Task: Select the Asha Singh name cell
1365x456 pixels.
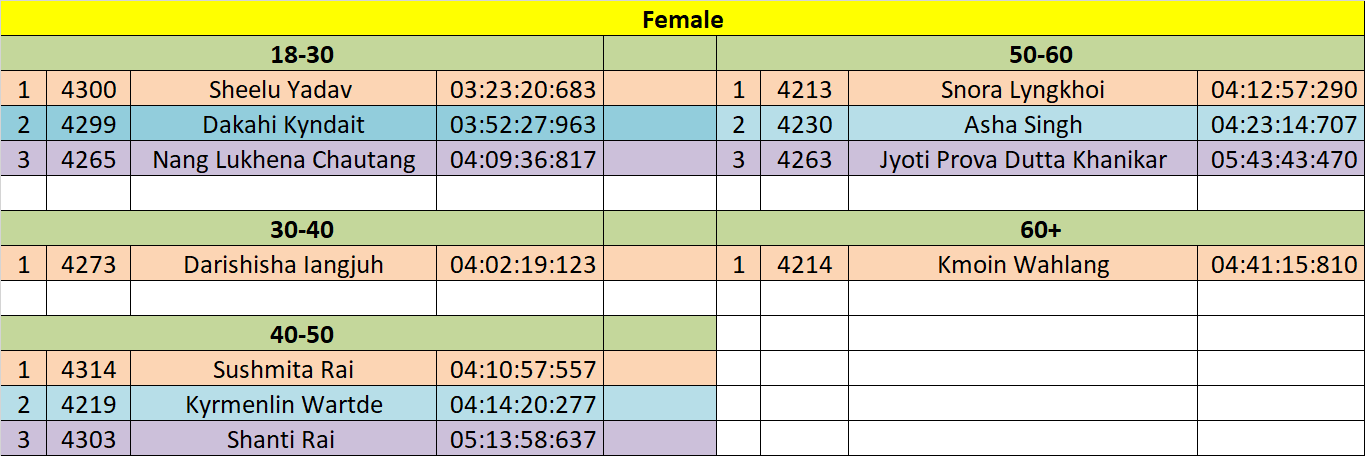Action: click(1022, 125)
